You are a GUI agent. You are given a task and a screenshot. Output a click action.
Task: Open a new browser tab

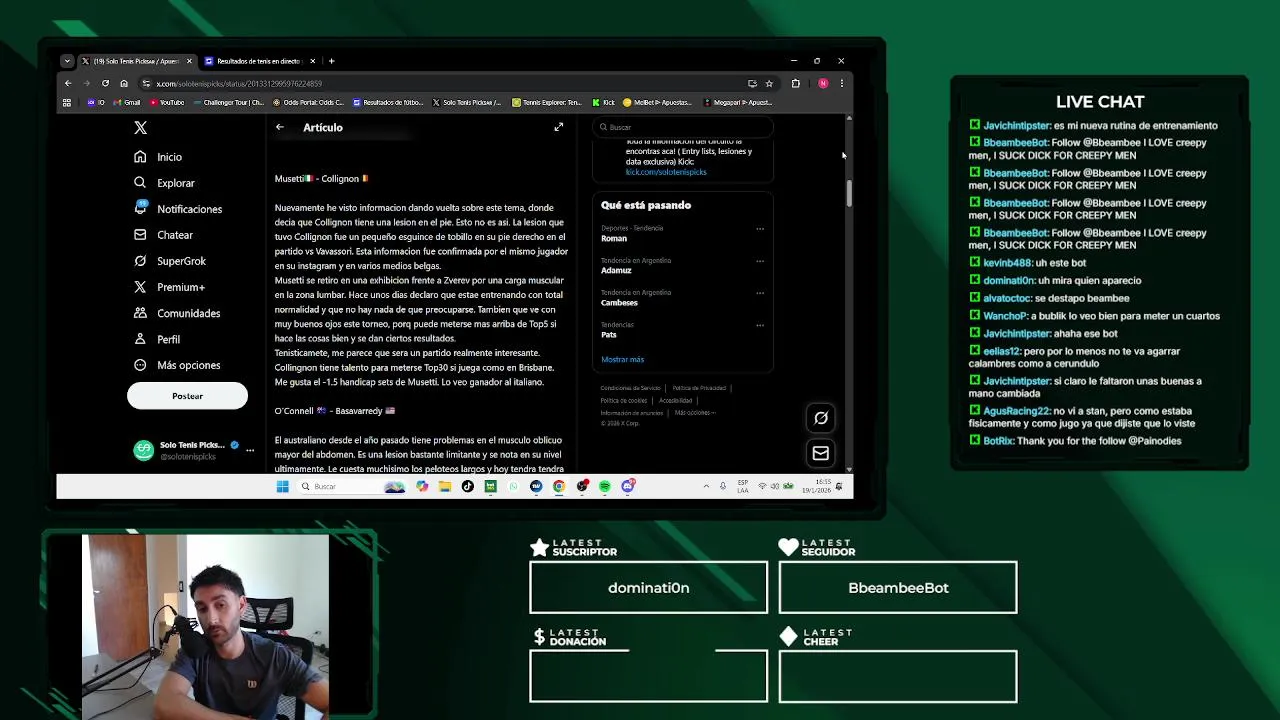point(332,61)
